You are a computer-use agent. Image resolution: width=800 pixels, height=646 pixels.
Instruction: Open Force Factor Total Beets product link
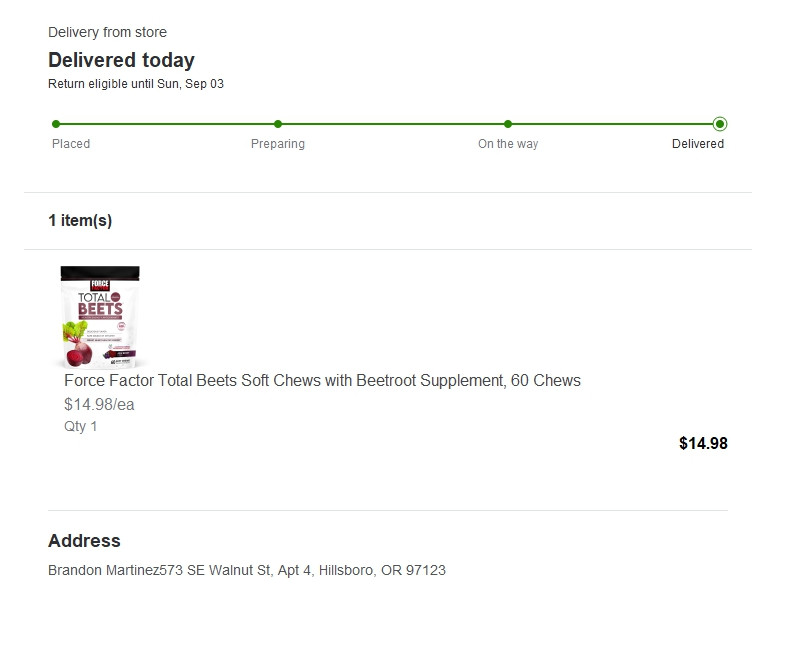(x=322, y=381)
